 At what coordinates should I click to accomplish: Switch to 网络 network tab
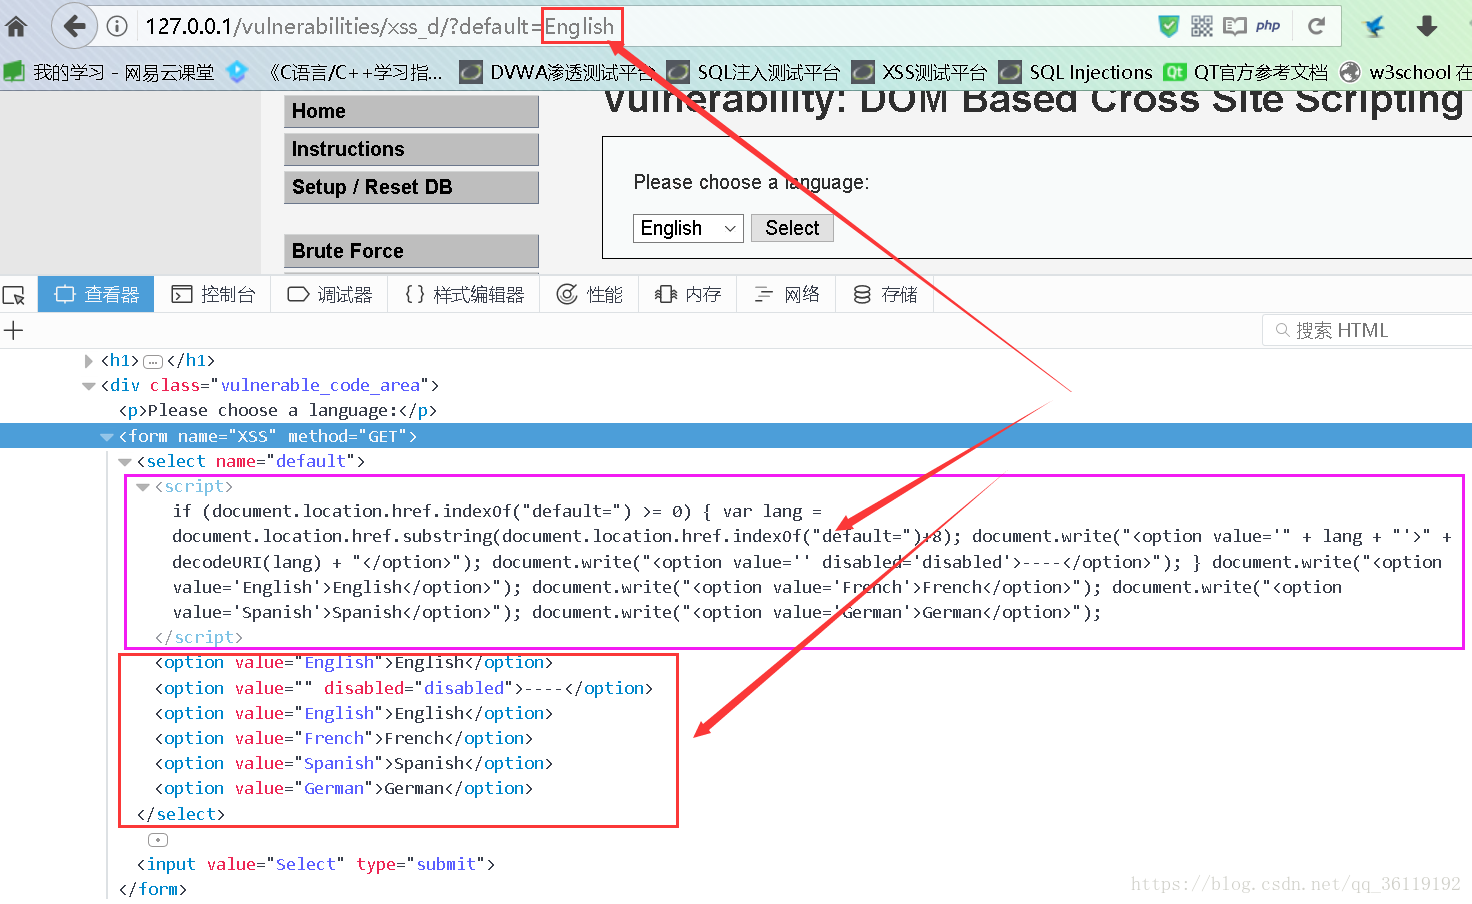786,294
